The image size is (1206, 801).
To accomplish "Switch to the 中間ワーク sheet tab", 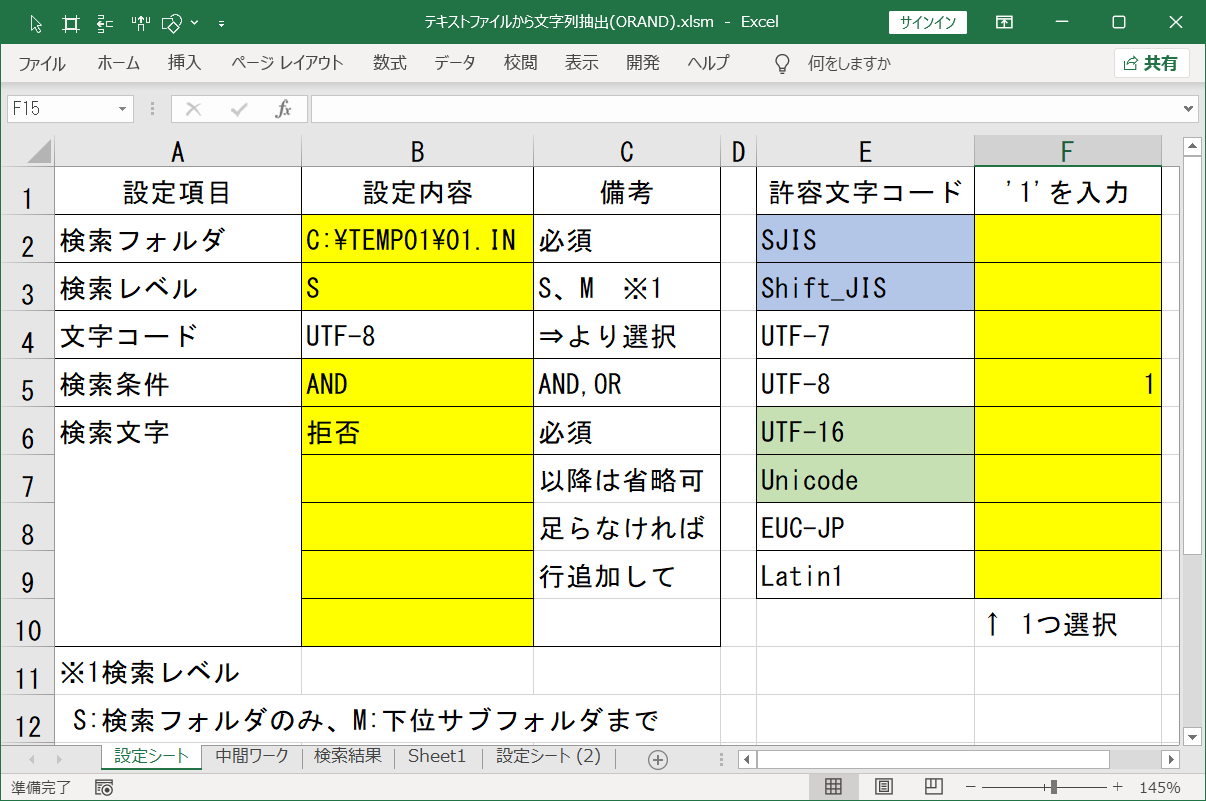I will point(249,758).
